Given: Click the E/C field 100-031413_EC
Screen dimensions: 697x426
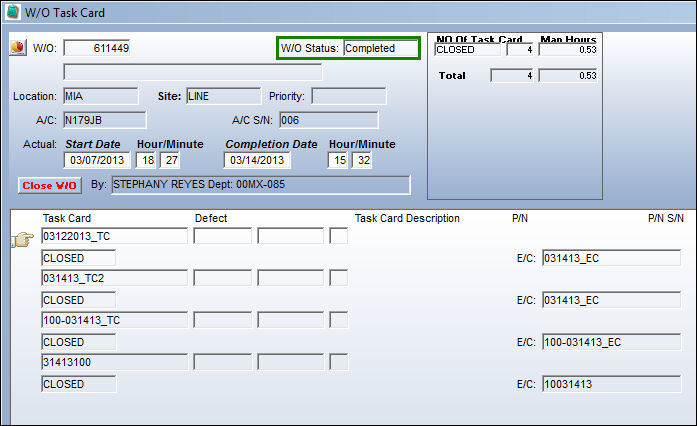Looking at the screenshot, I should pyautogui.click(x=612, y=342).
